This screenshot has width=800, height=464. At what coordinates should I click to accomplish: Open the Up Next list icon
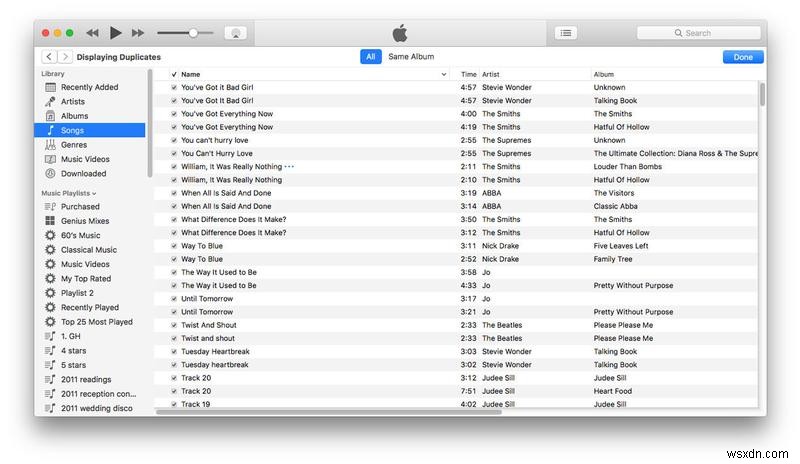(x=566, y=33)
